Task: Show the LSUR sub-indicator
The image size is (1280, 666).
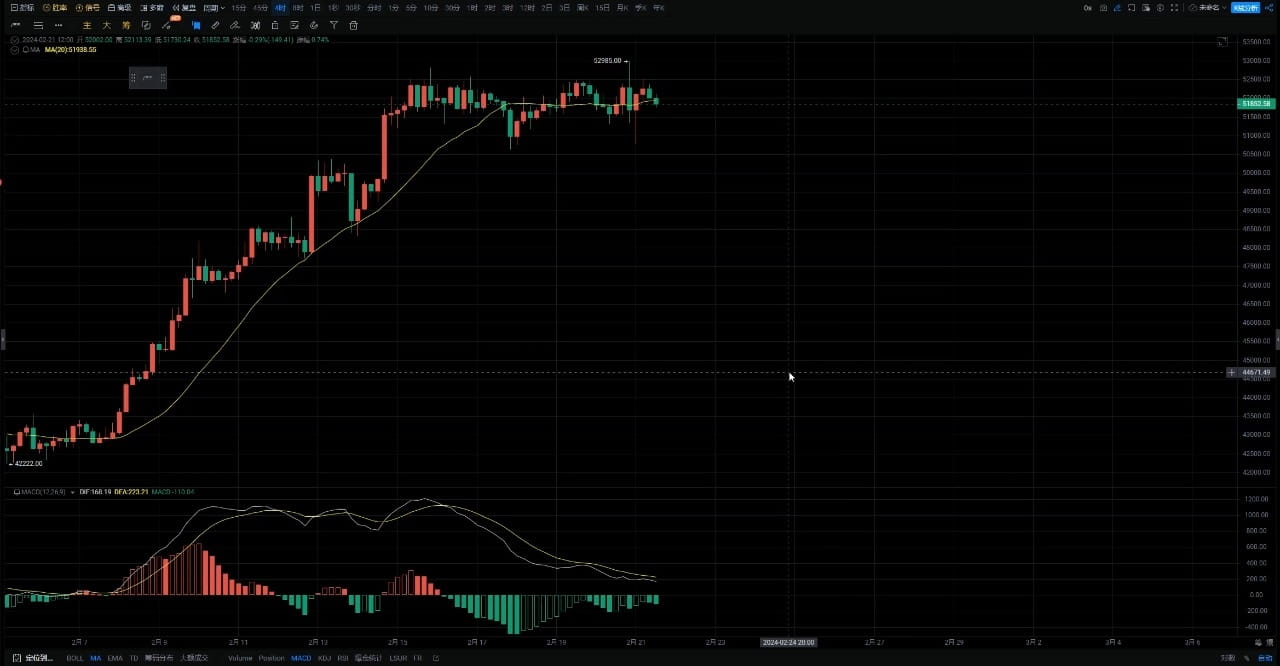Action: tap(398, 658)
